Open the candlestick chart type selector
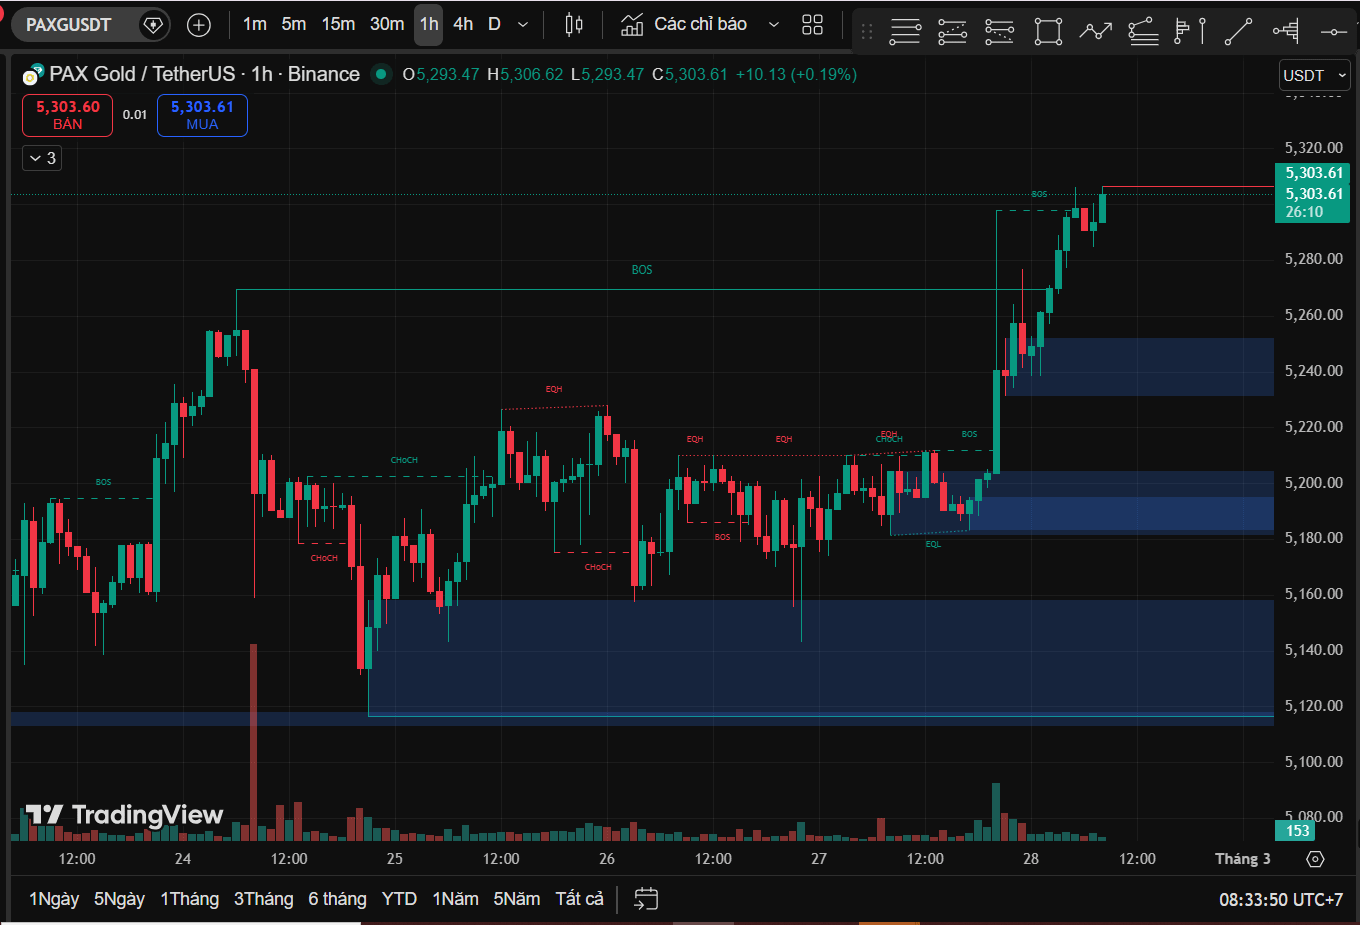 click(574, 25)
